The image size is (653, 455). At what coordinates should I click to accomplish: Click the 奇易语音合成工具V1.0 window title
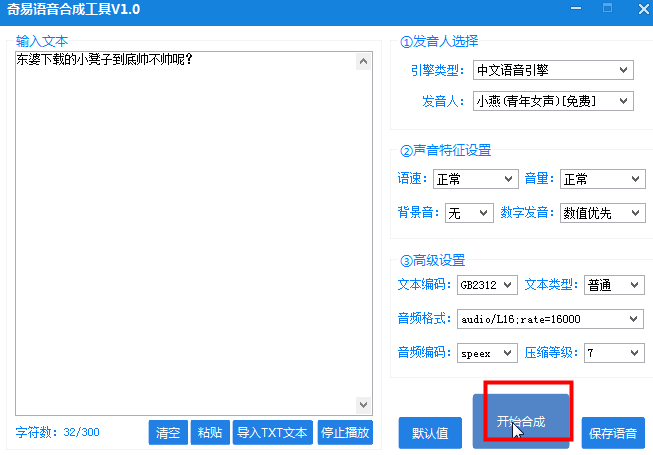tap(74, 9)
